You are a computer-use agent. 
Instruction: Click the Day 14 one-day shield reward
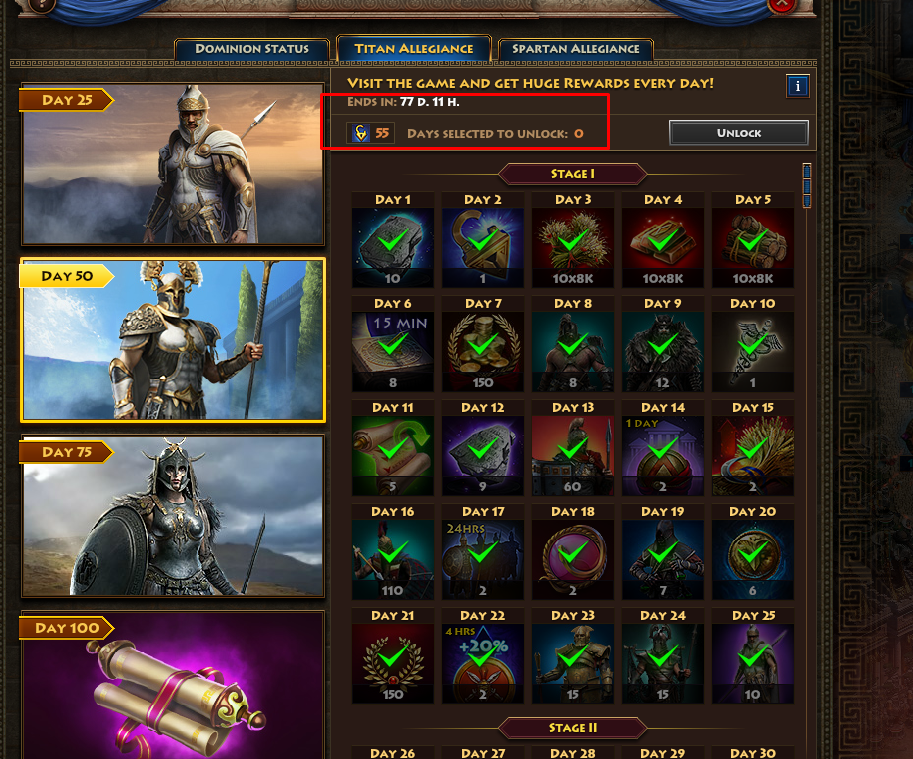click(663, 456)
